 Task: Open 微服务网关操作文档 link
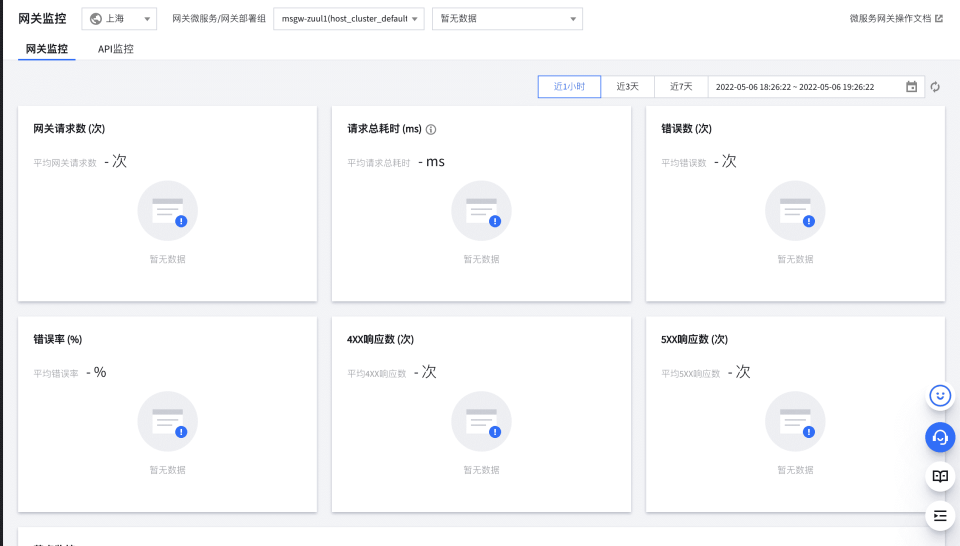coord(895,18)
